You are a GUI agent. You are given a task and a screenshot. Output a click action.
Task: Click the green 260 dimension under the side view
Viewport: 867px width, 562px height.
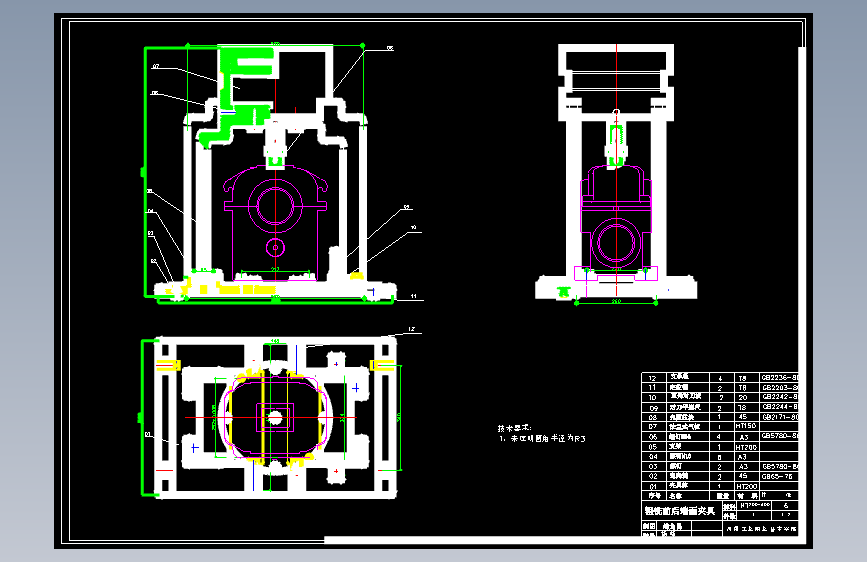click(x=616, y=301)
